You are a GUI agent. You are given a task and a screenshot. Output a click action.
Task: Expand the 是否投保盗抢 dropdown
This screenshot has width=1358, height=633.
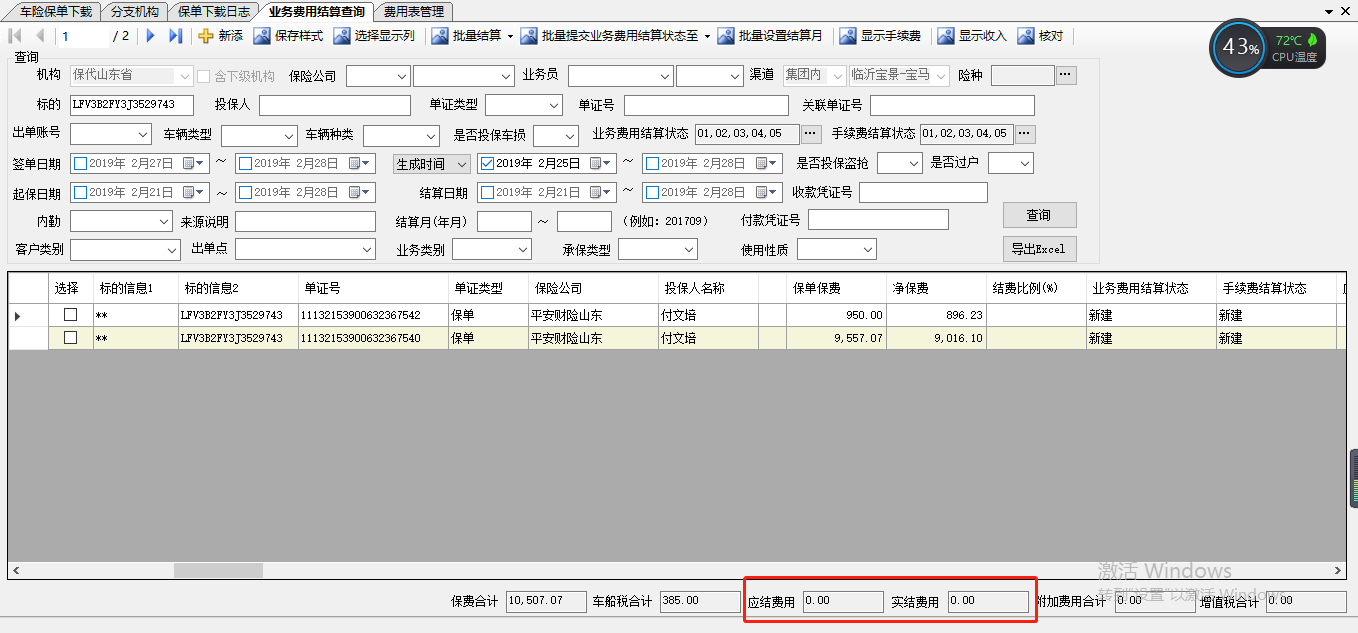[x=913, y=163]
